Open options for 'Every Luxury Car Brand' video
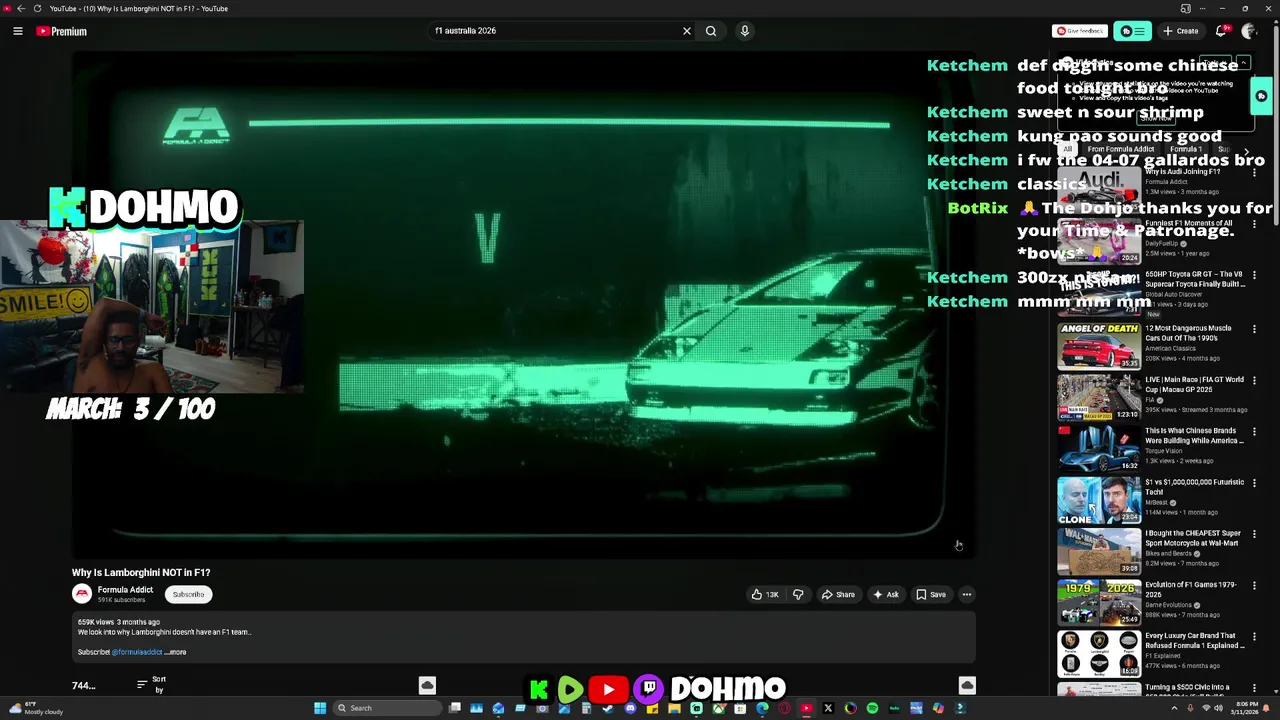Image resolution: width=1280 pixels, height=720 pixels. 1254,637
